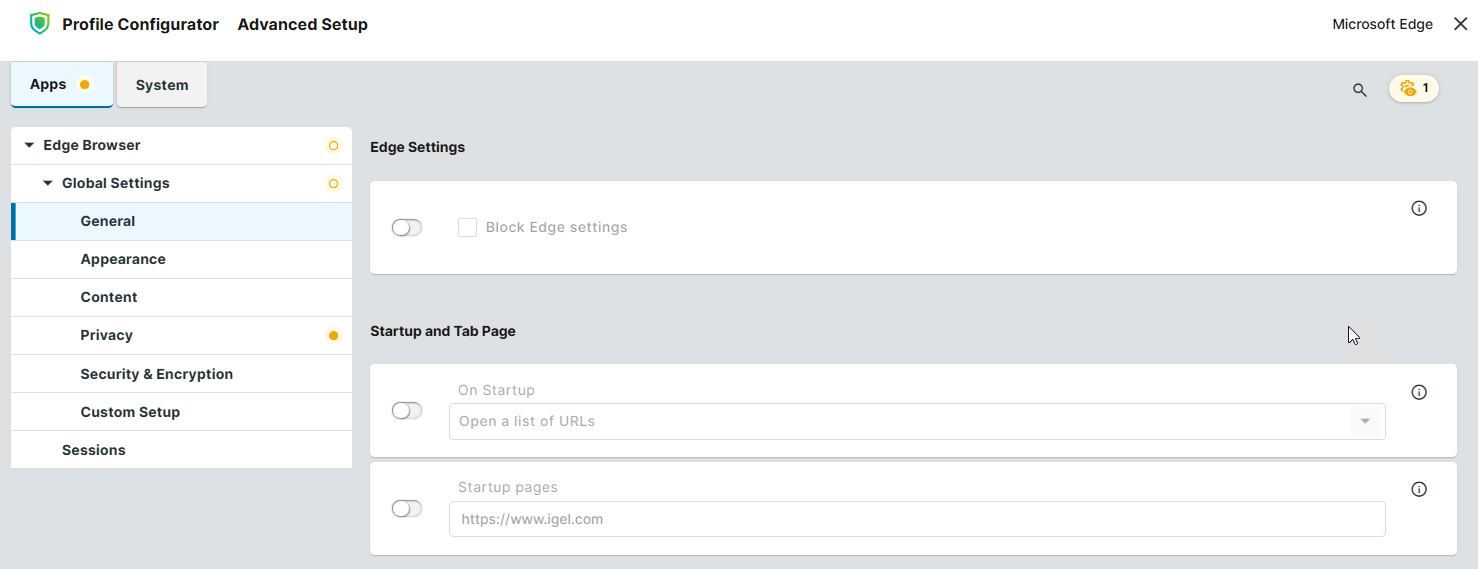Open the Appearance settings page
The width and height of the screenshot is (1478, 569).
coord(123,260)
